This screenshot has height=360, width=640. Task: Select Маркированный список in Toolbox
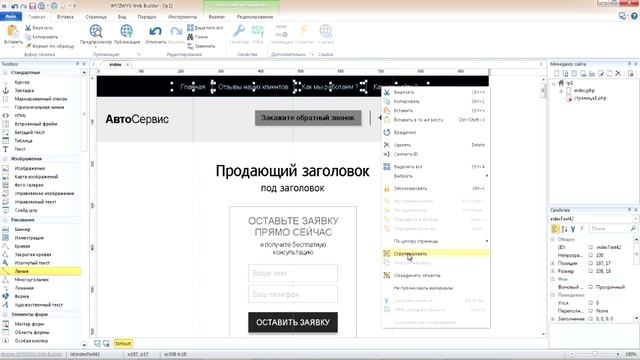pos(40,99)
